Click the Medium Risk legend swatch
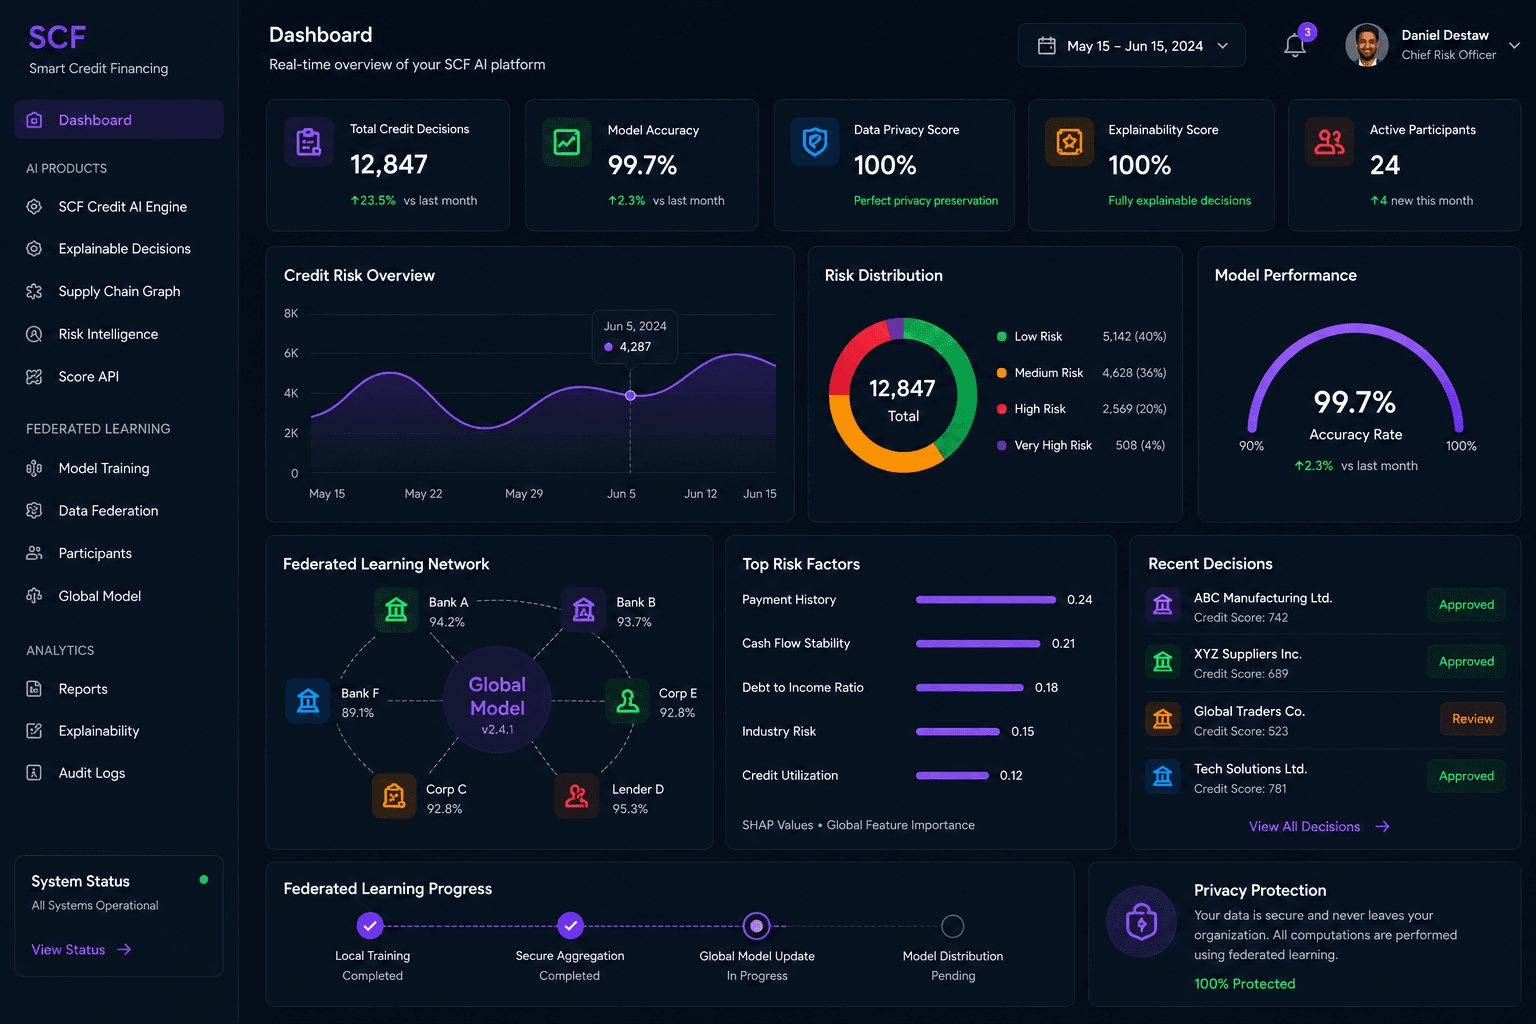 (x=1001, y=373)
